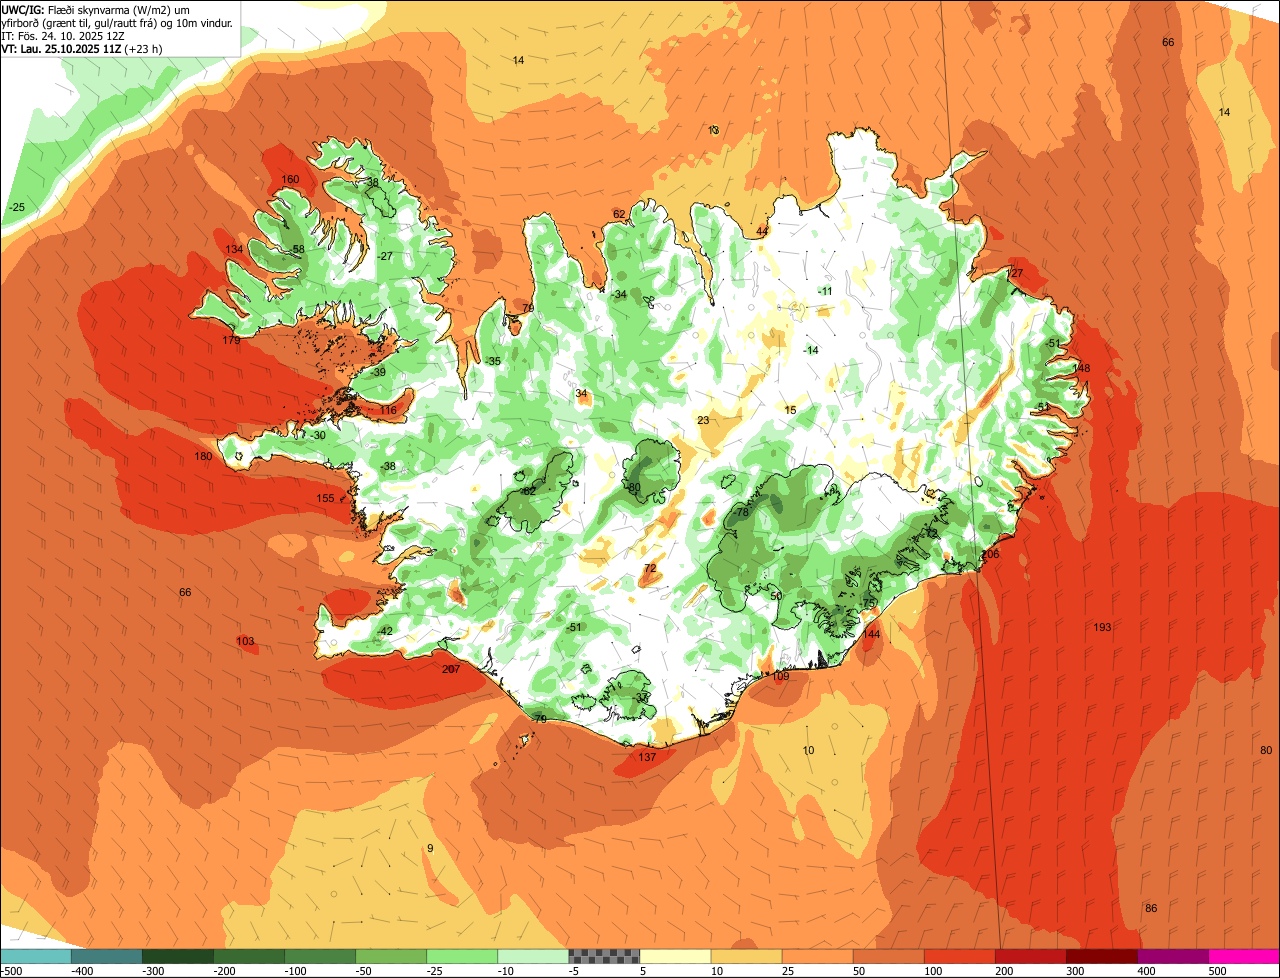1280x978 pixels.
Task: Select the value -42 on Reykjanes
Action: pos(385,632)
